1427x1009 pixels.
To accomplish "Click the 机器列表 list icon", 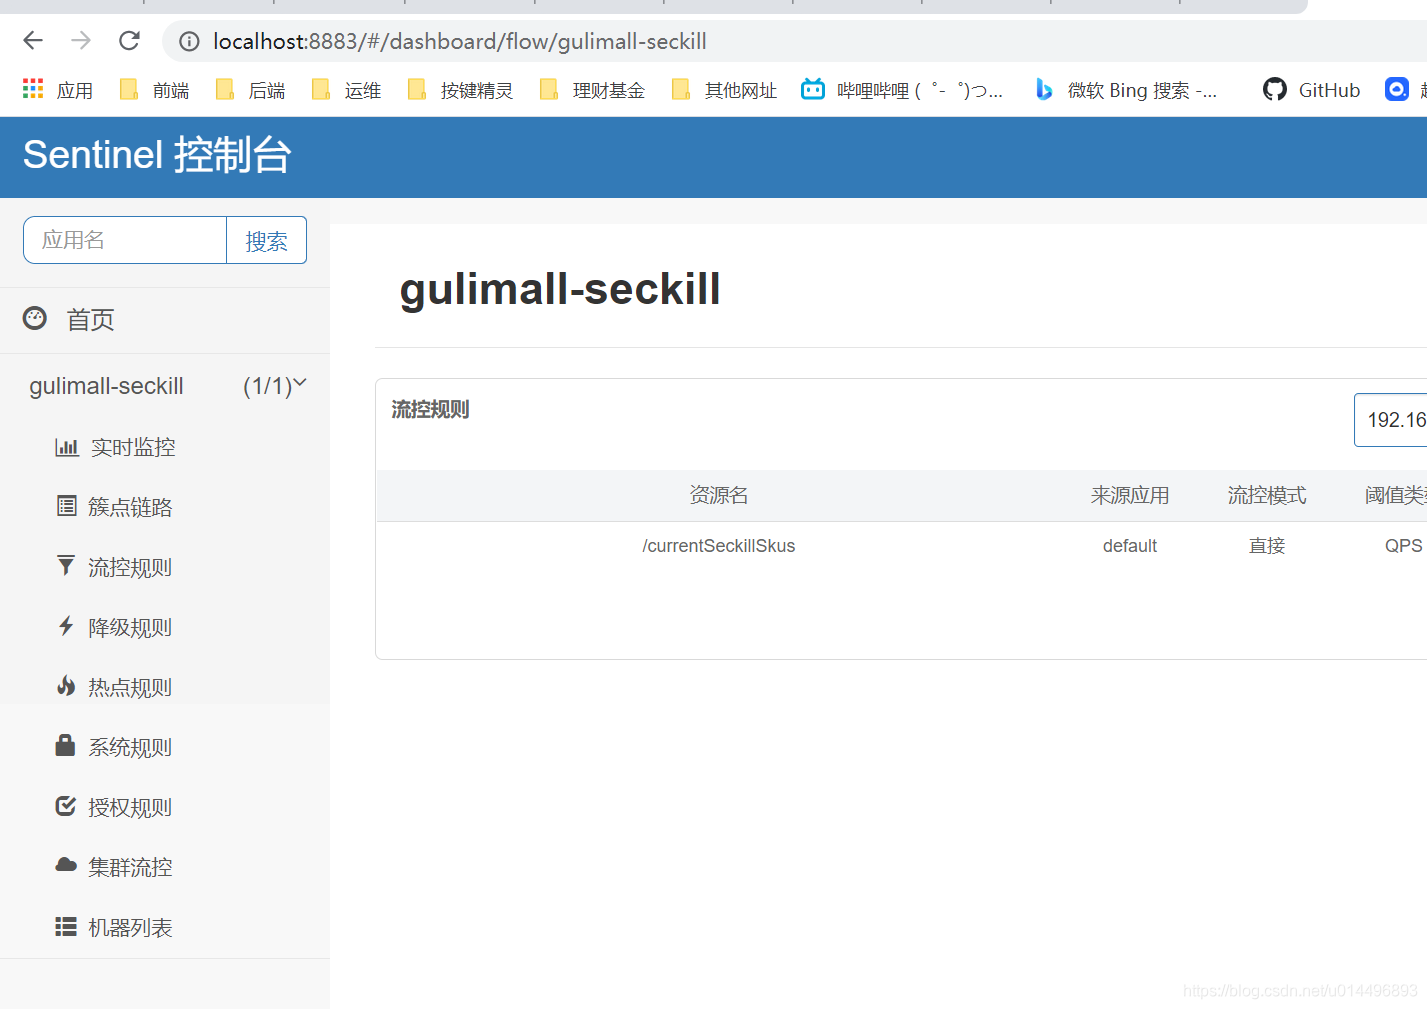I will pos(66,926).
